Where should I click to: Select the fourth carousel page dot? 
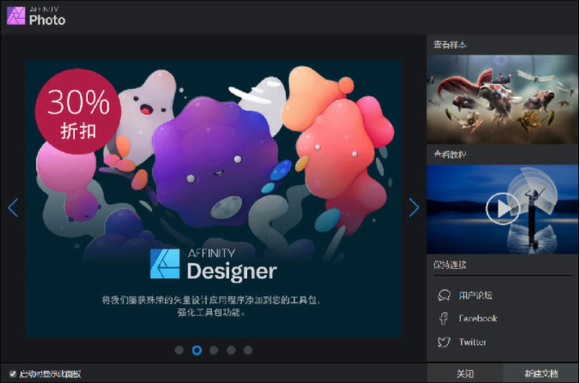point(231,350)
